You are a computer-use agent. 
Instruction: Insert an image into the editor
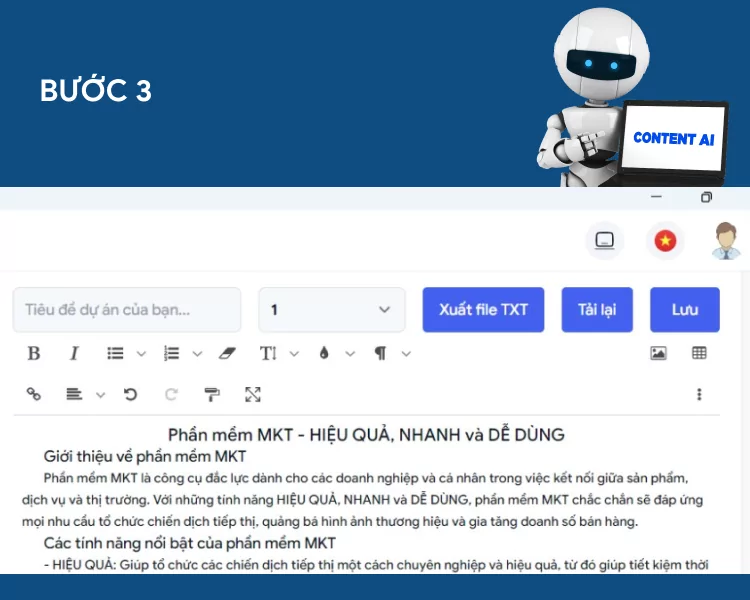[659, 353]
